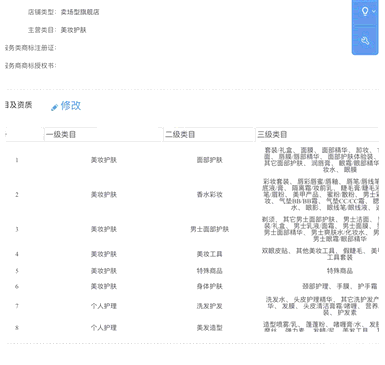This screenshot has height=365, width=385.
Task: Click the lightbulb tips icon
Action: coord(365,11)
